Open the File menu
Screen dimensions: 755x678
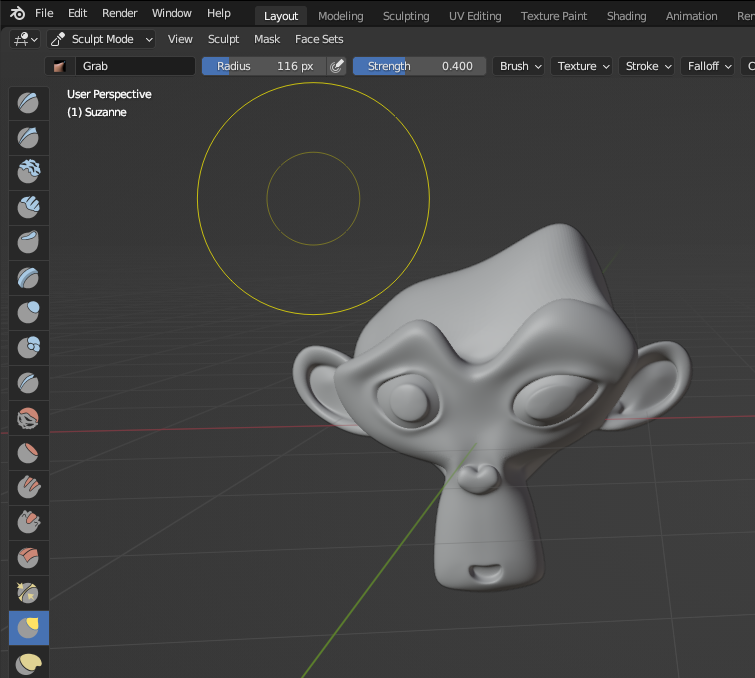44,13
